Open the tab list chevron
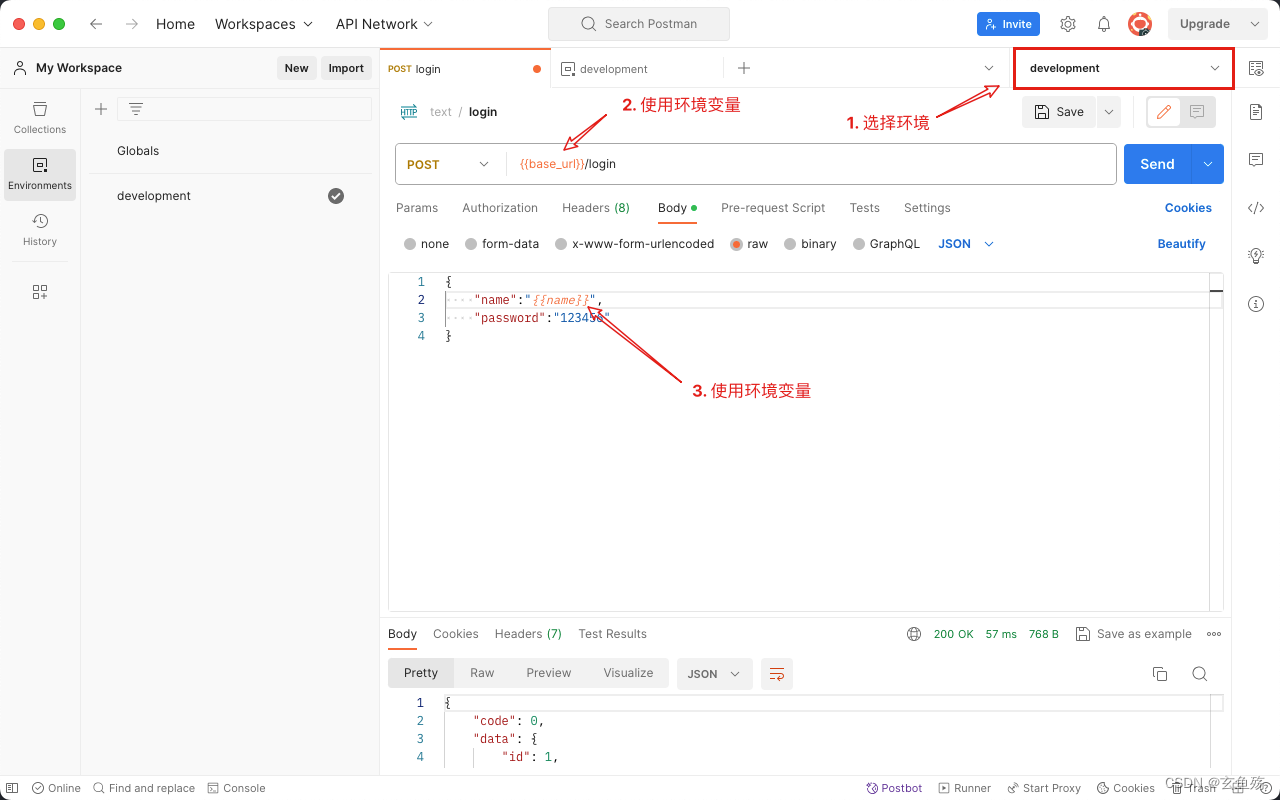Screen dimensions: 1280x800 [x=989, y=68]
